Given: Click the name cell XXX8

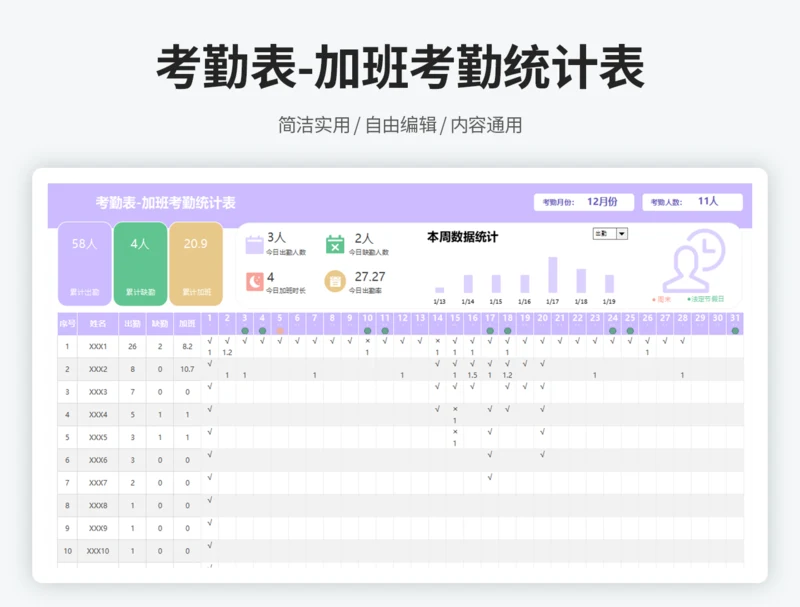Looking at the screenshot, I should pos(98,505).
